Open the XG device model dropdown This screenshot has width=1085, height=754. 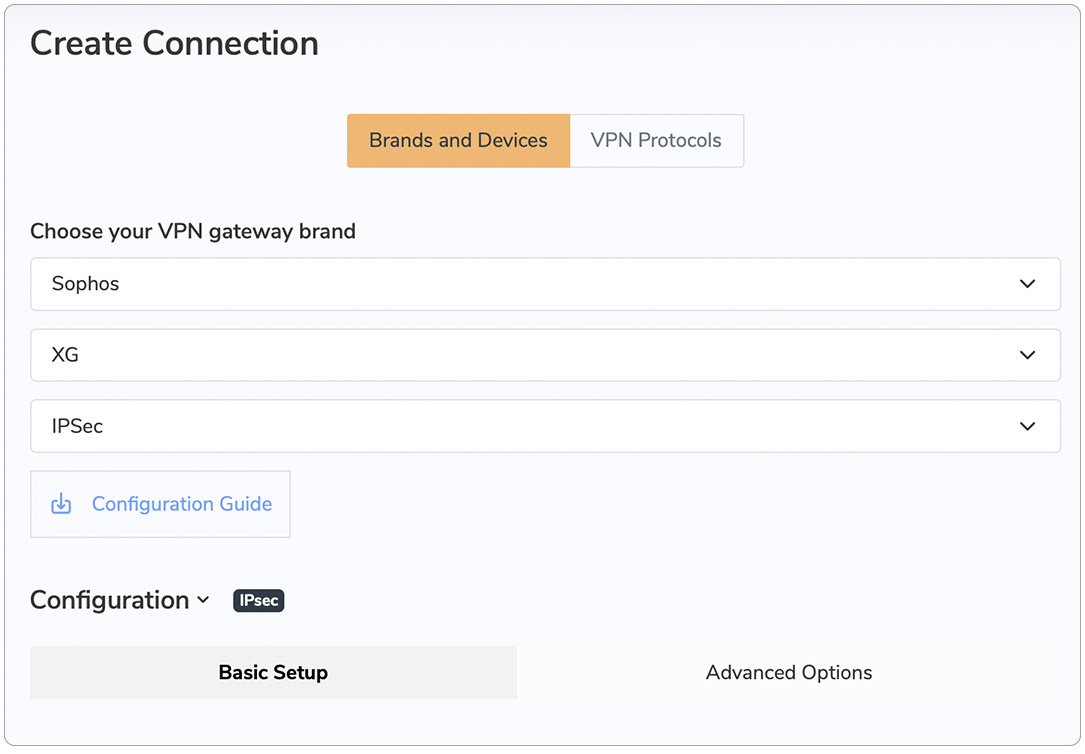(x=545, y=355)
